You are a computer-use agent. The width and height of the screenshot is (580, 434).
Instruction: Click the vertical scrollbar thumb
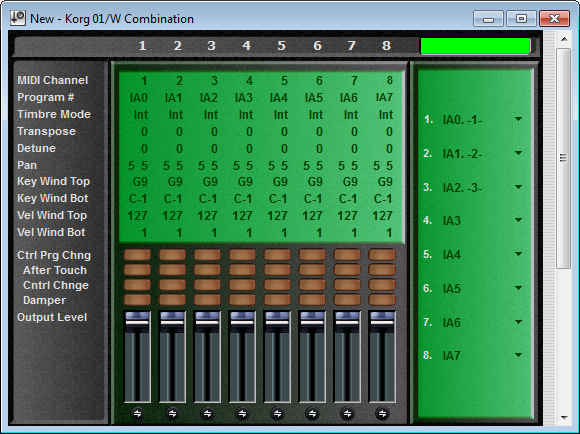click(564, 158)
